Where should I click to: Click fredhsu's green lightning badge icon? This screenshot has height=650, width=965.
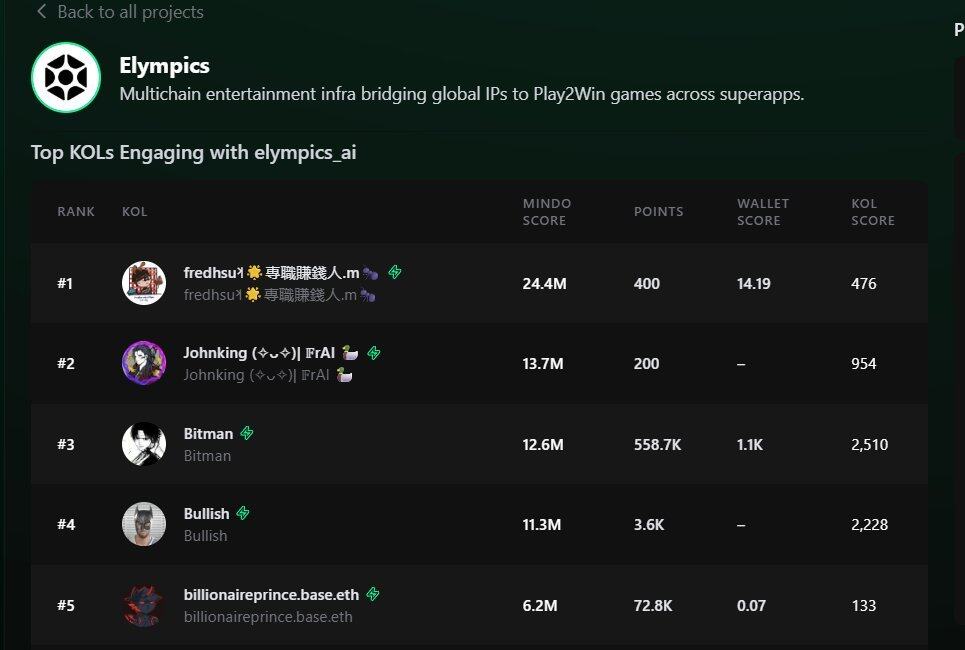(394, 272)
